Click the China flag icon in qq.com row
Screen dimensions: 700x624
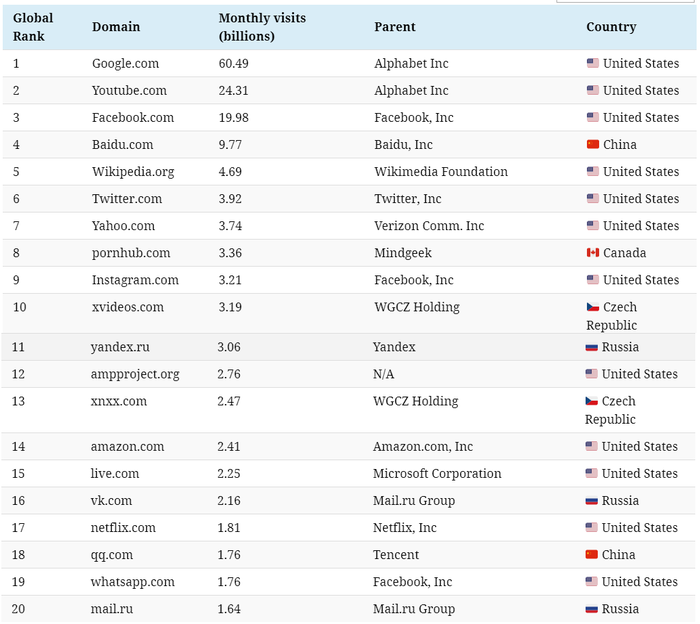591,554
